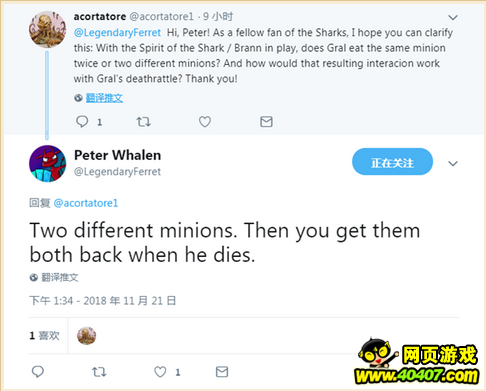Translate acortatore's tweet via 翻译推文 link
The width and height of the screenshot is (486, 391).
[x=104, y=98]
